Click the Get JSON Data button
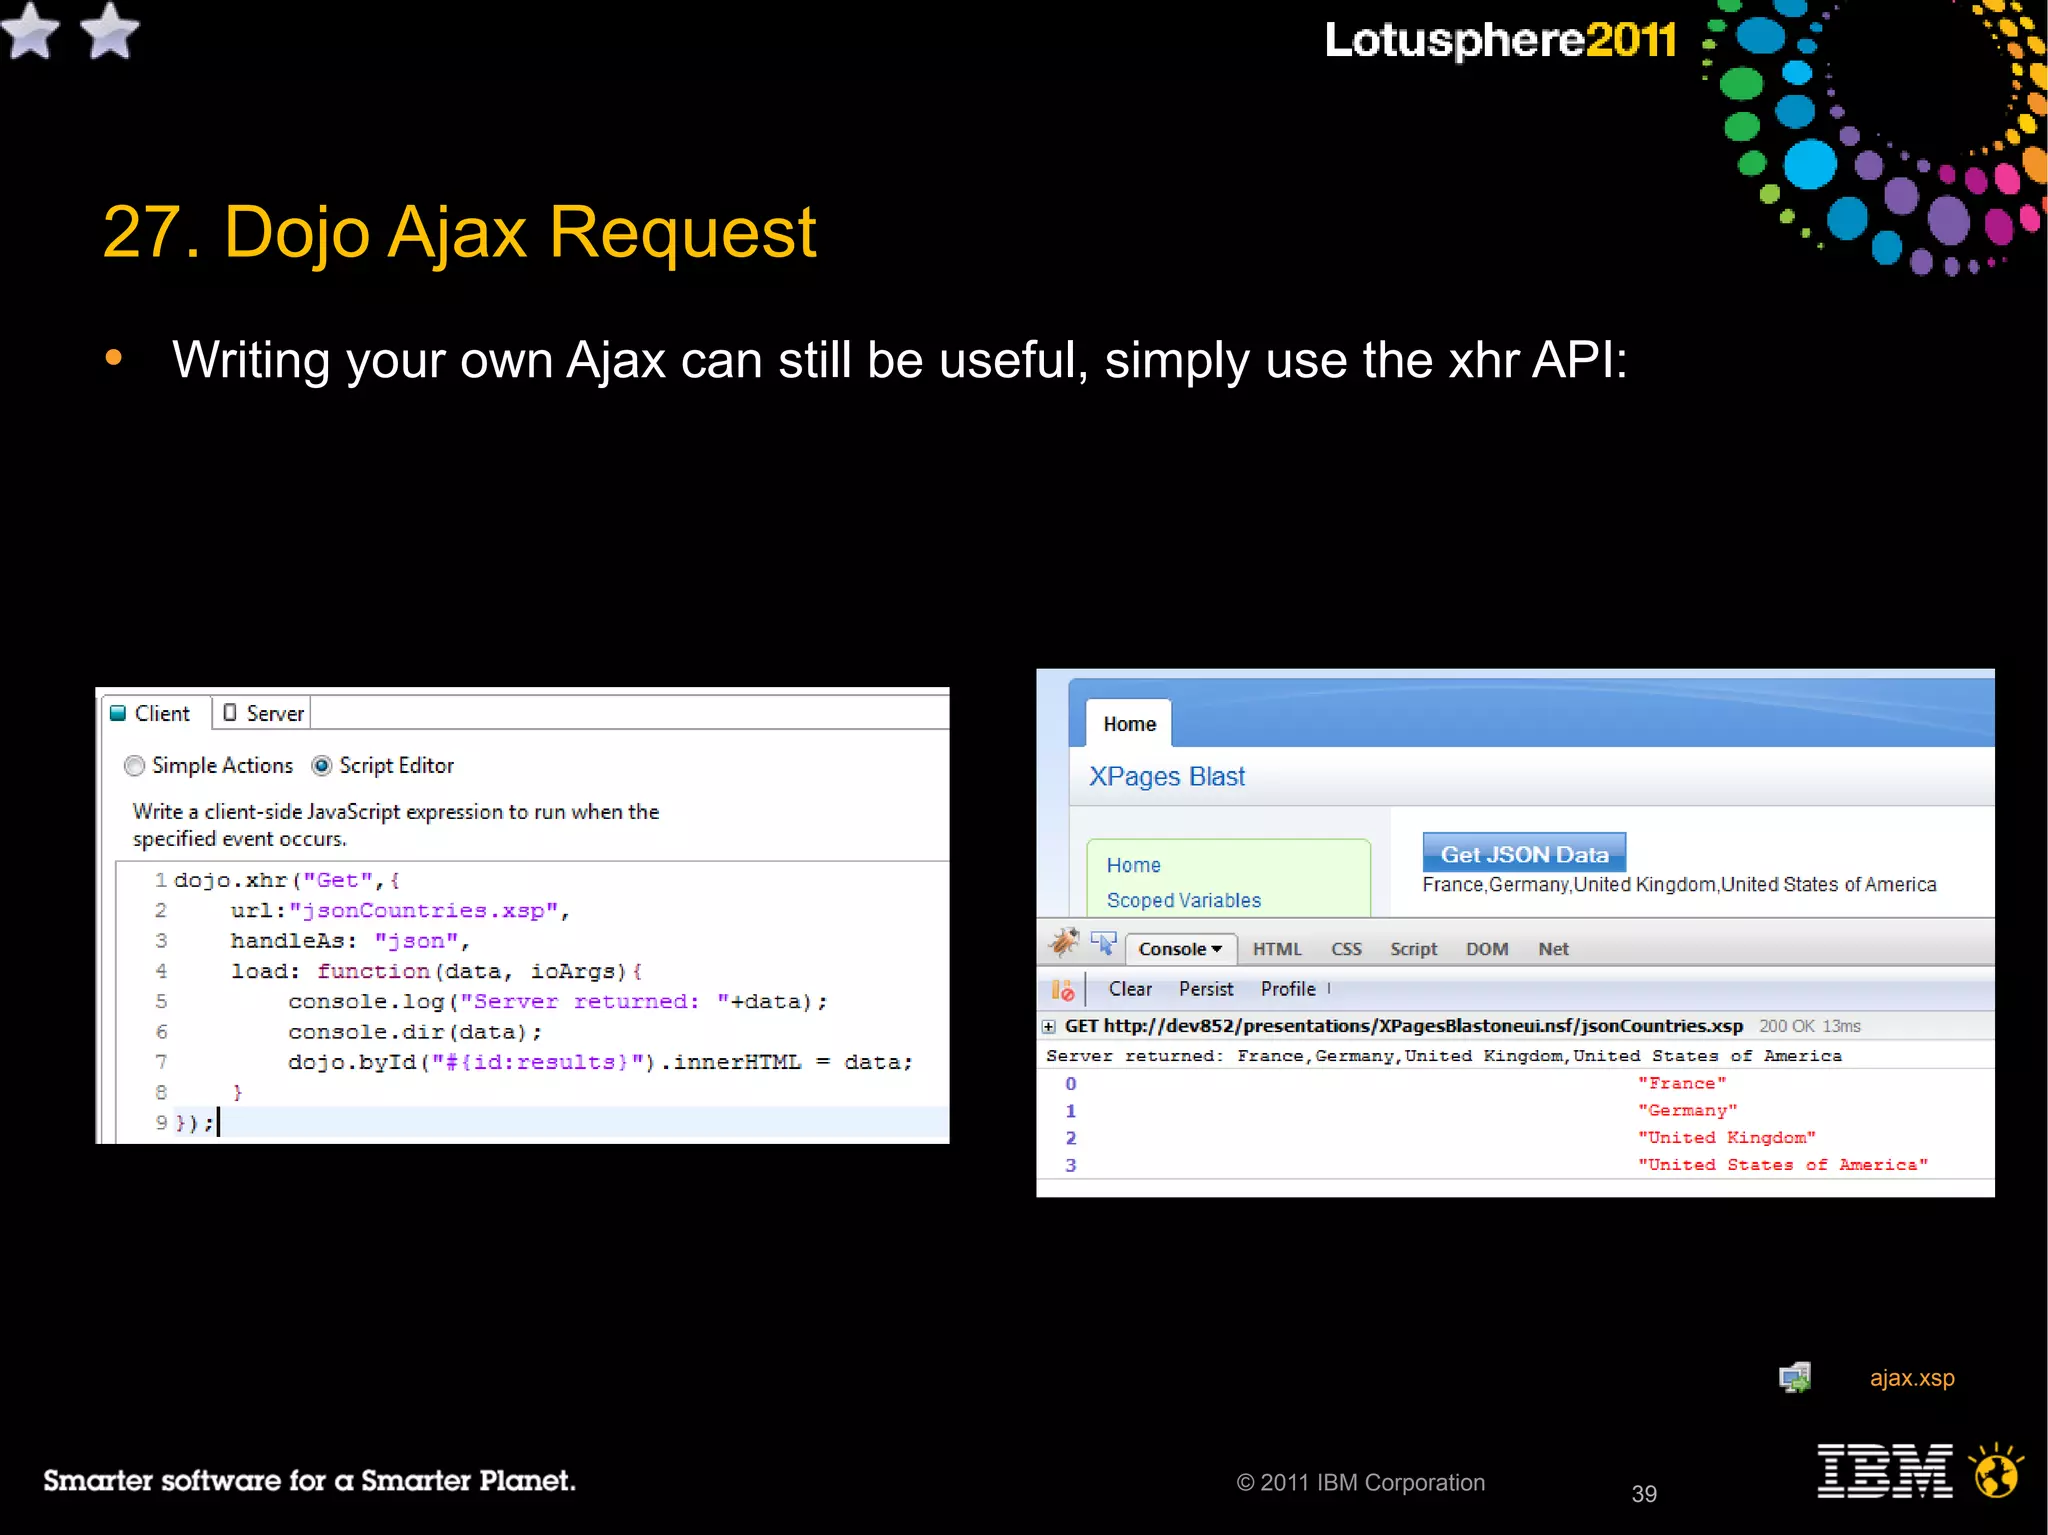 click(x=1524, y=853)
